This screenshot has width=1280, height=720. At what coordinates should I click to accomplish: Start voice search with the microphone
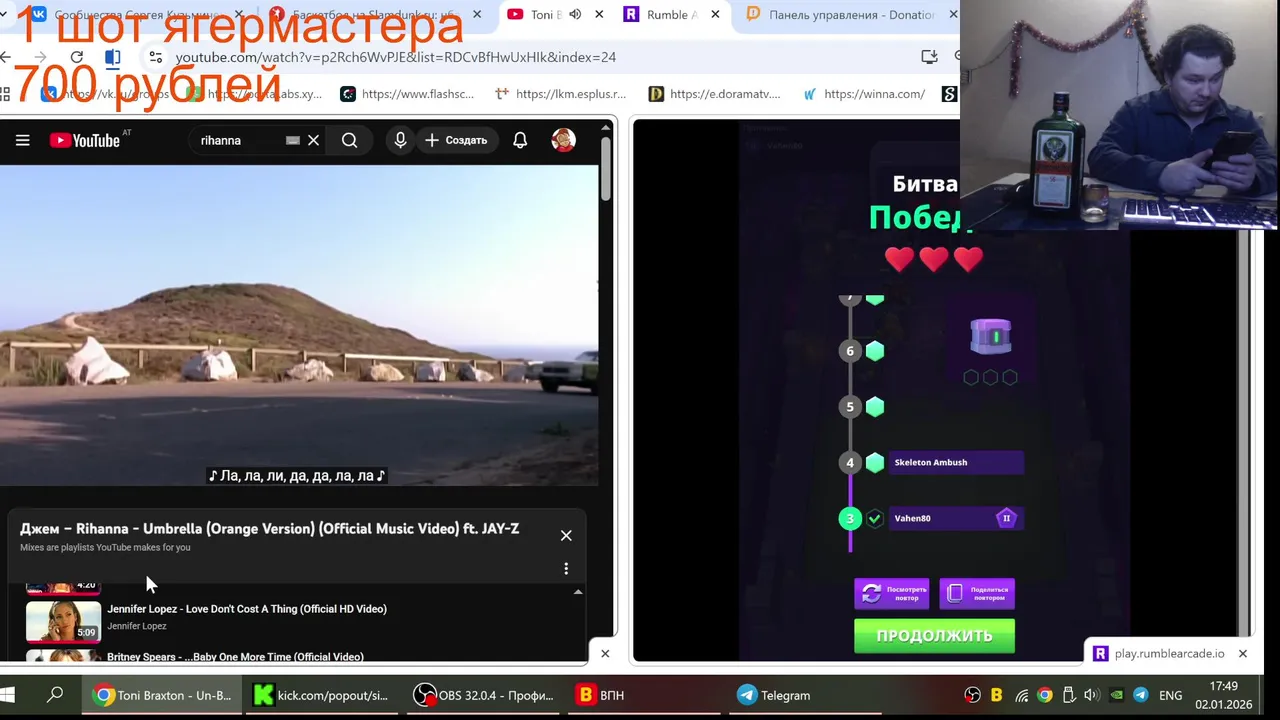(400, 140)
